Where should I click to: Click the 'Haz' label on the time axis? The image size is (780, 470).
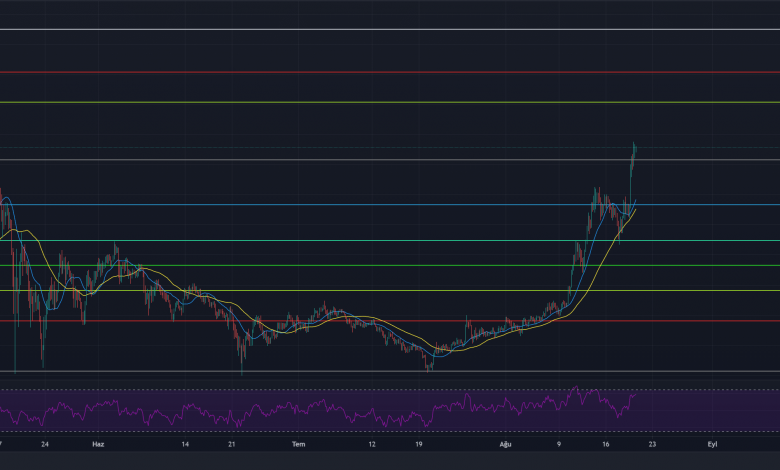click(98, 444)
